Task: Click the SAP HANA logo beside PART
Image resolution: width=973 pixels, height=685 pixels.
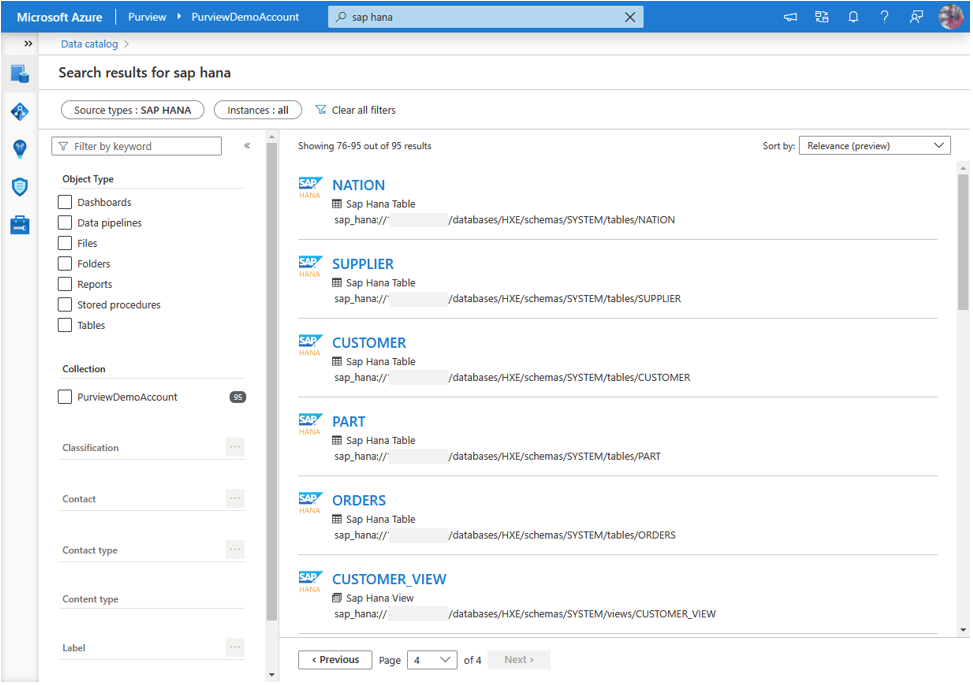Action: 310,424
